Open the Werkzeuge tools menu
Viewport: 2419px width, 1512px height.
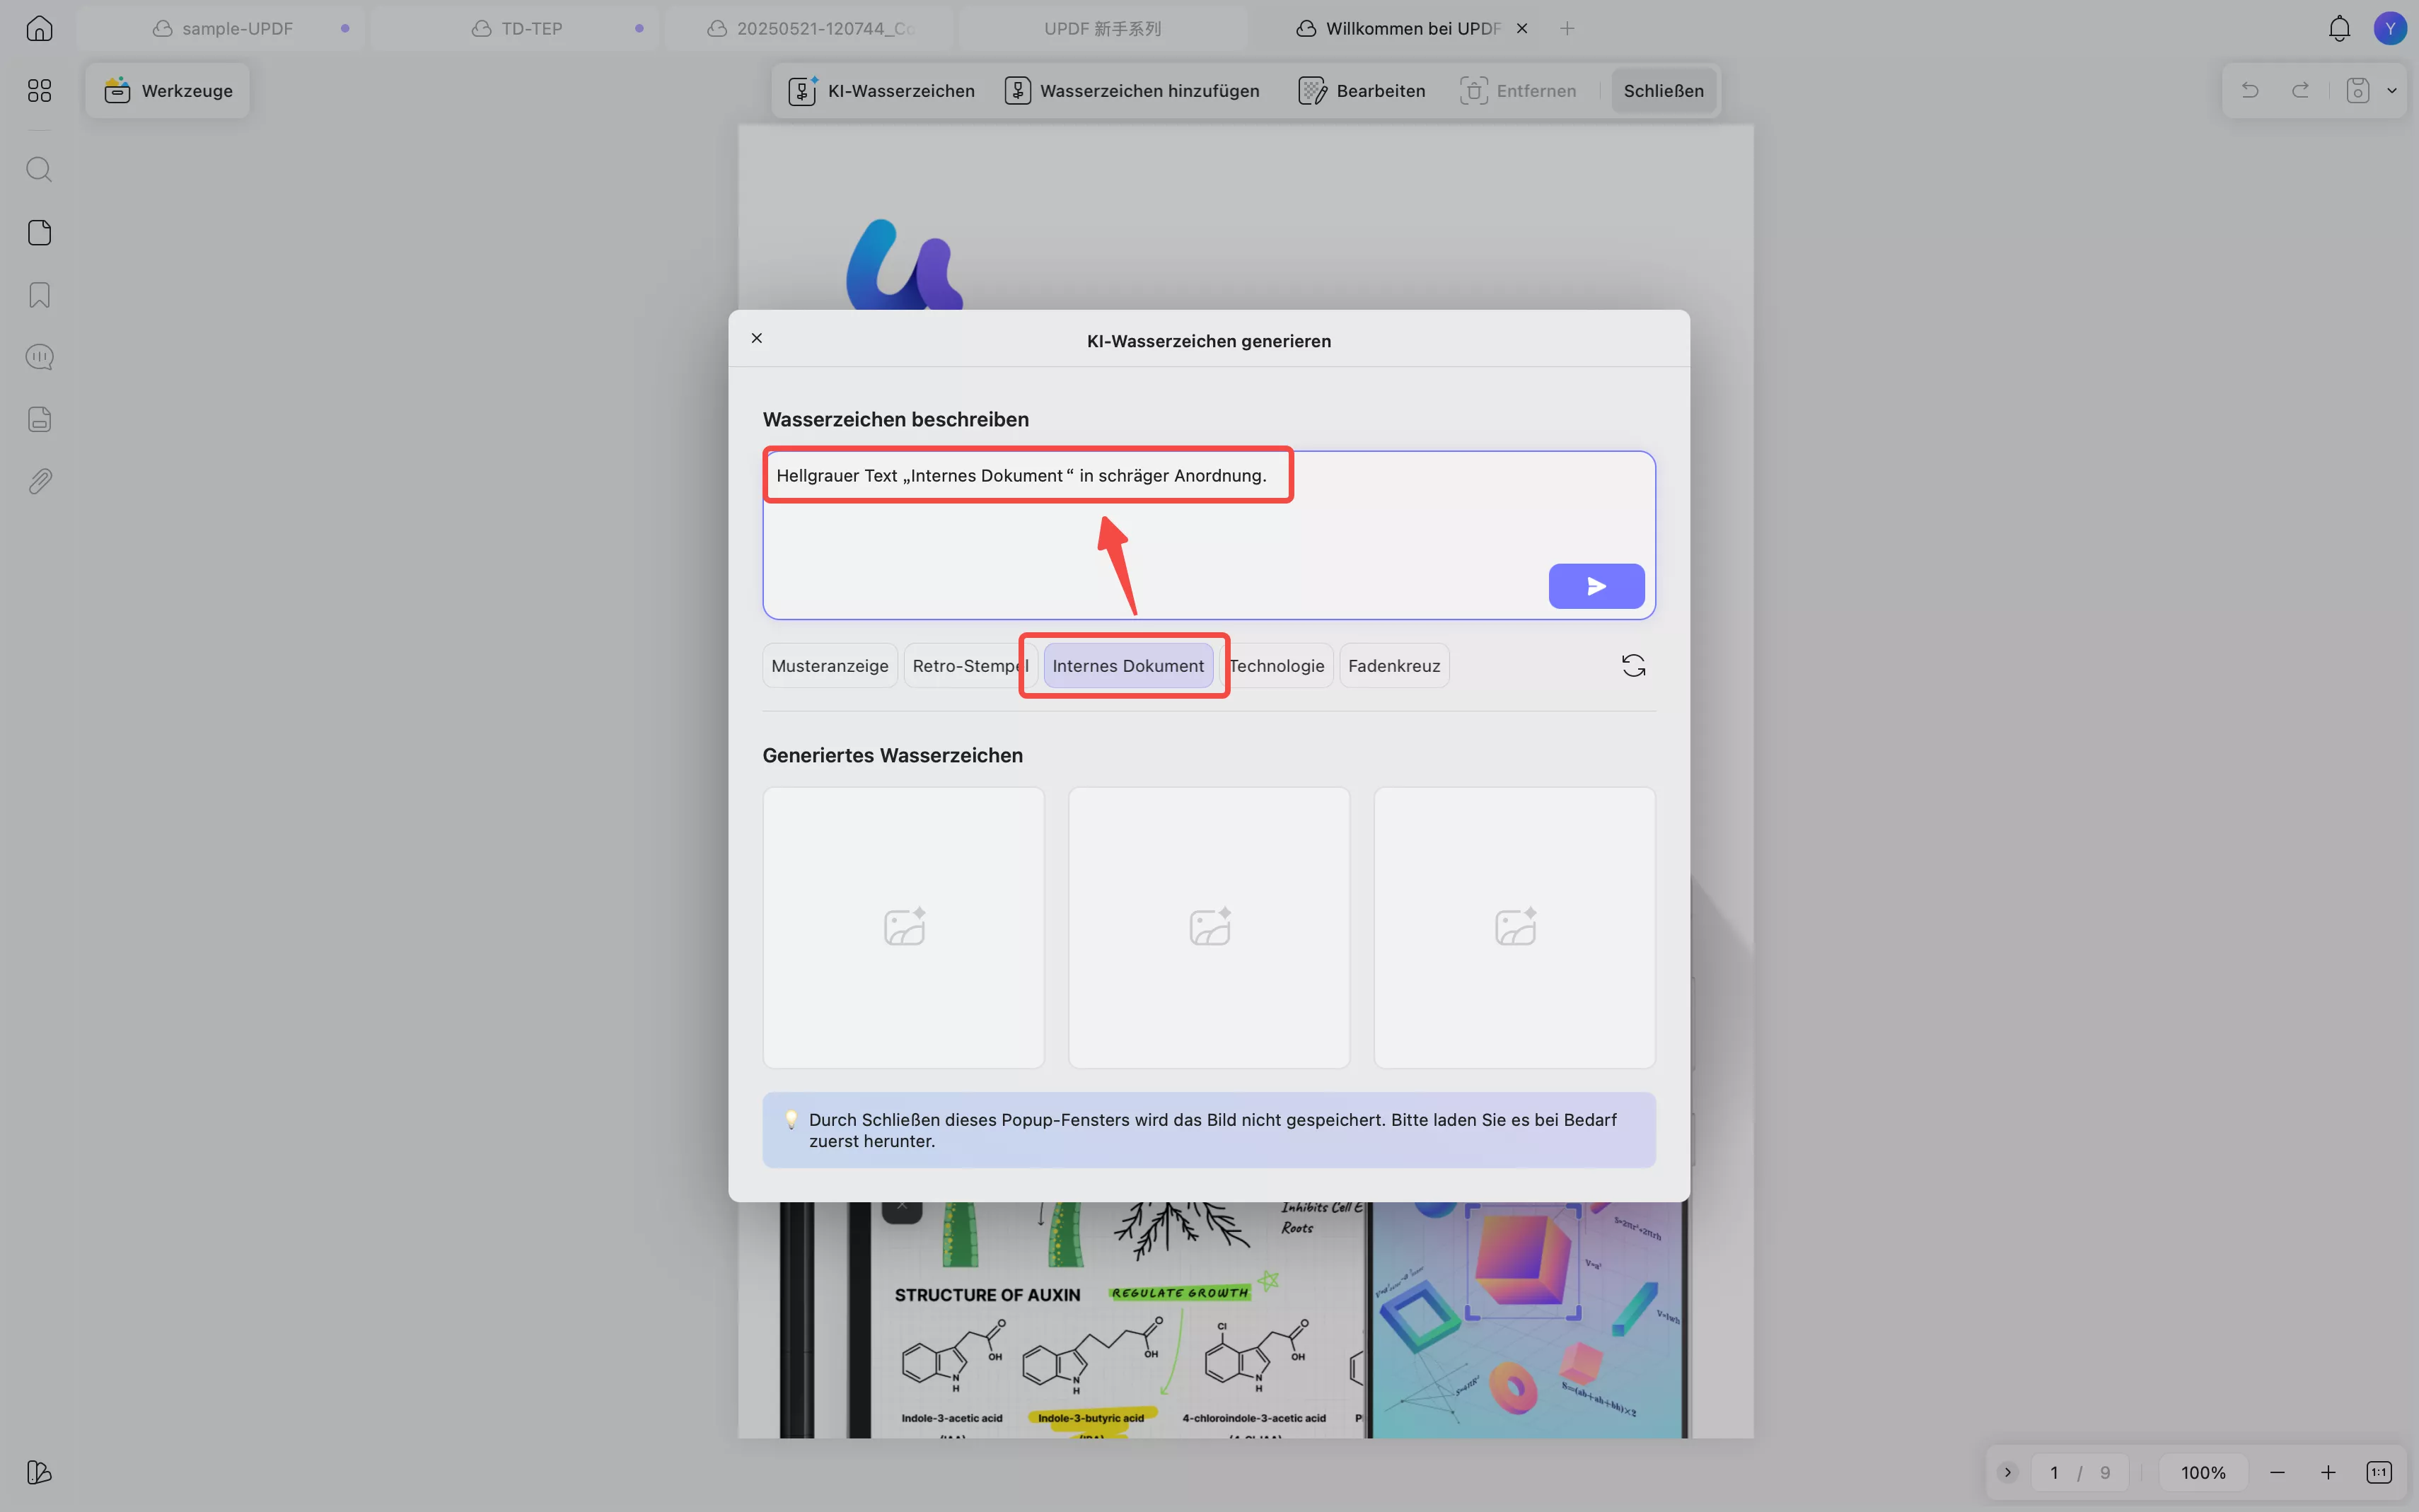click(x=168, y=91)
